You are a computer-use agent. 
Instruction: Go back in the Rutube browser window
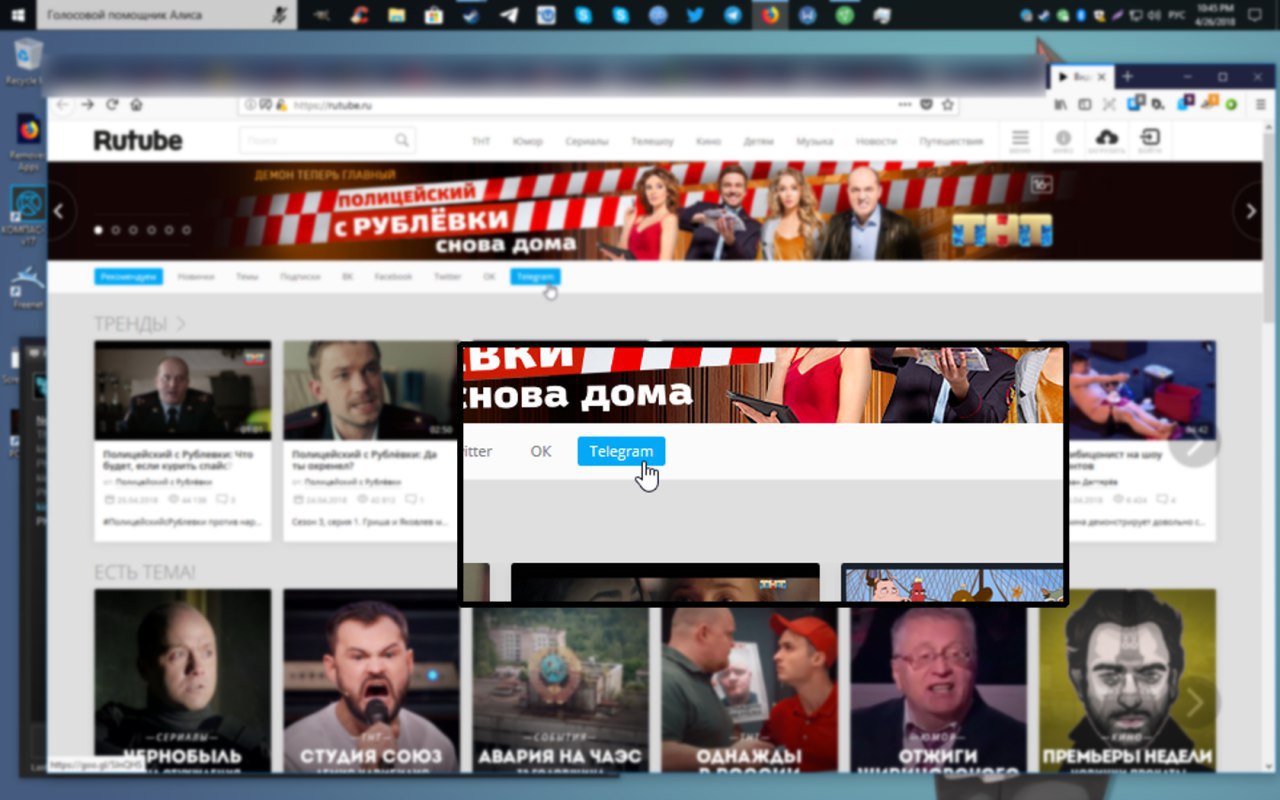tap(63, 104)
